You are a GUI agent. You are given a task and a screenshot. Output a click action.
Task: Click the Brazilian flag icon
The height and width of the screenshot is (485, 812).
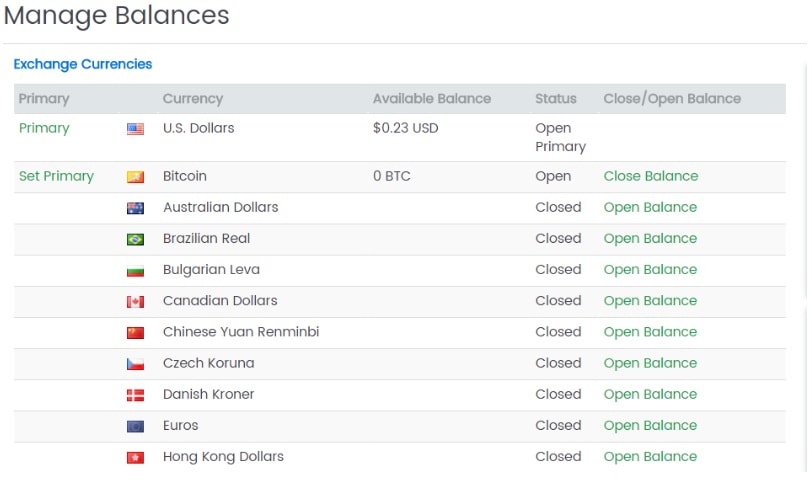[135, 239]
